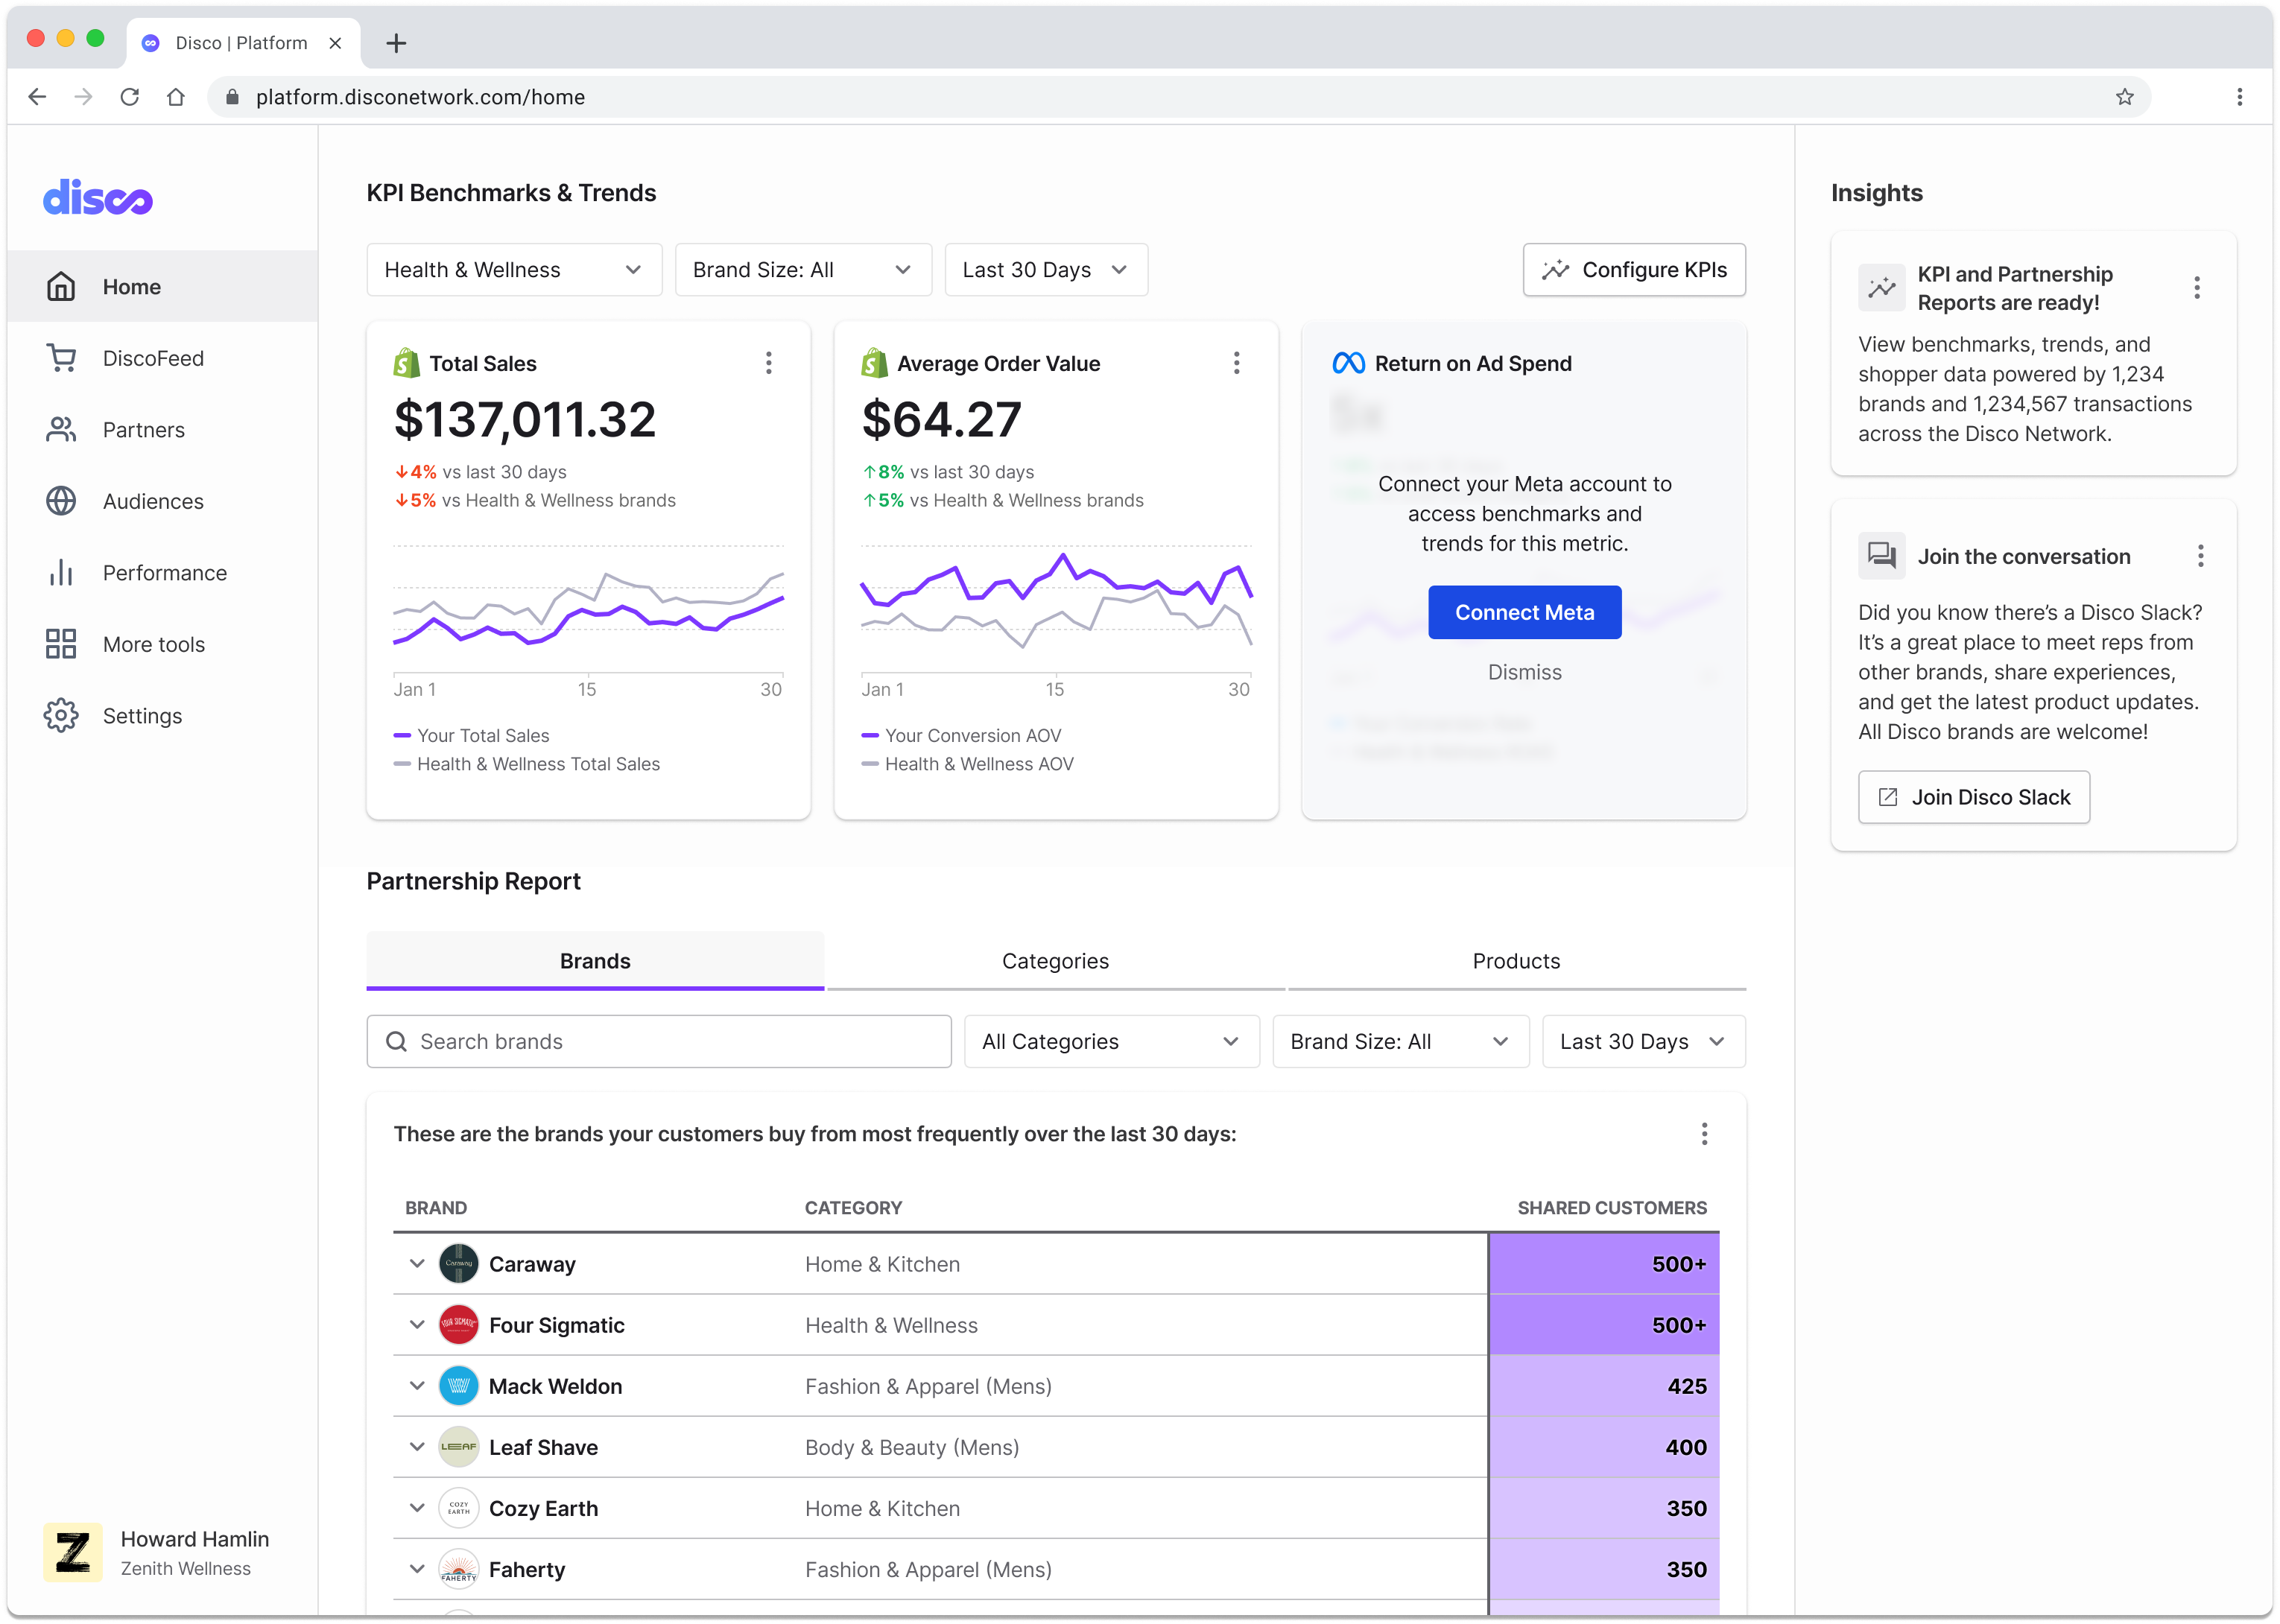Click Join Disco Slack button
This screenshot has height=1624, width=2280.
(1973, 797)
